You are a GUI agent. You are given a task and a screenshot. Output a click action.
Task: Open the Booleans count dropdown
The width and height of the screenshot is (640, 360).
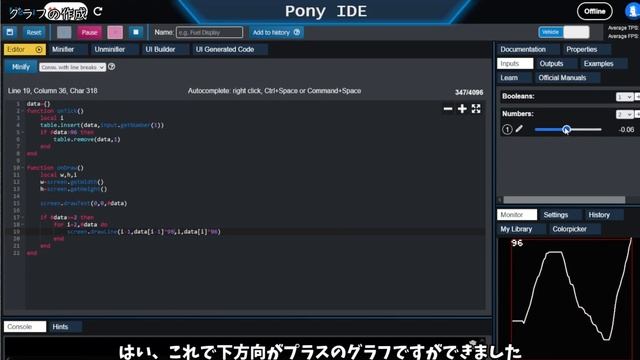624,97
